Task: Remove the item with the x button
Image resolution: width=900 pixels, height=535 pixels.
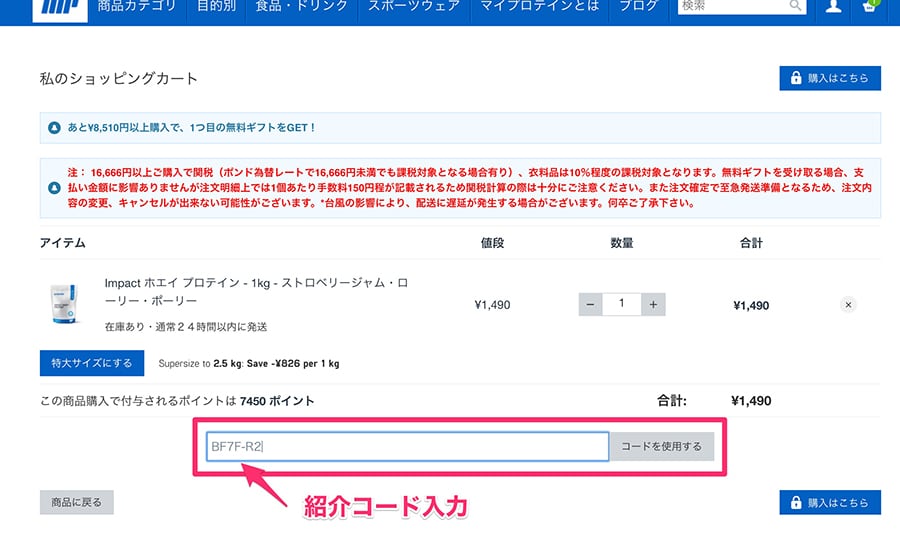Action: coord(848,305)
